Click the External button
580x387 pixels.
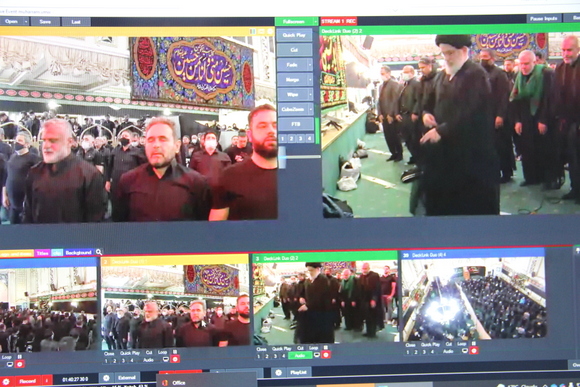[x=127, y=378]
